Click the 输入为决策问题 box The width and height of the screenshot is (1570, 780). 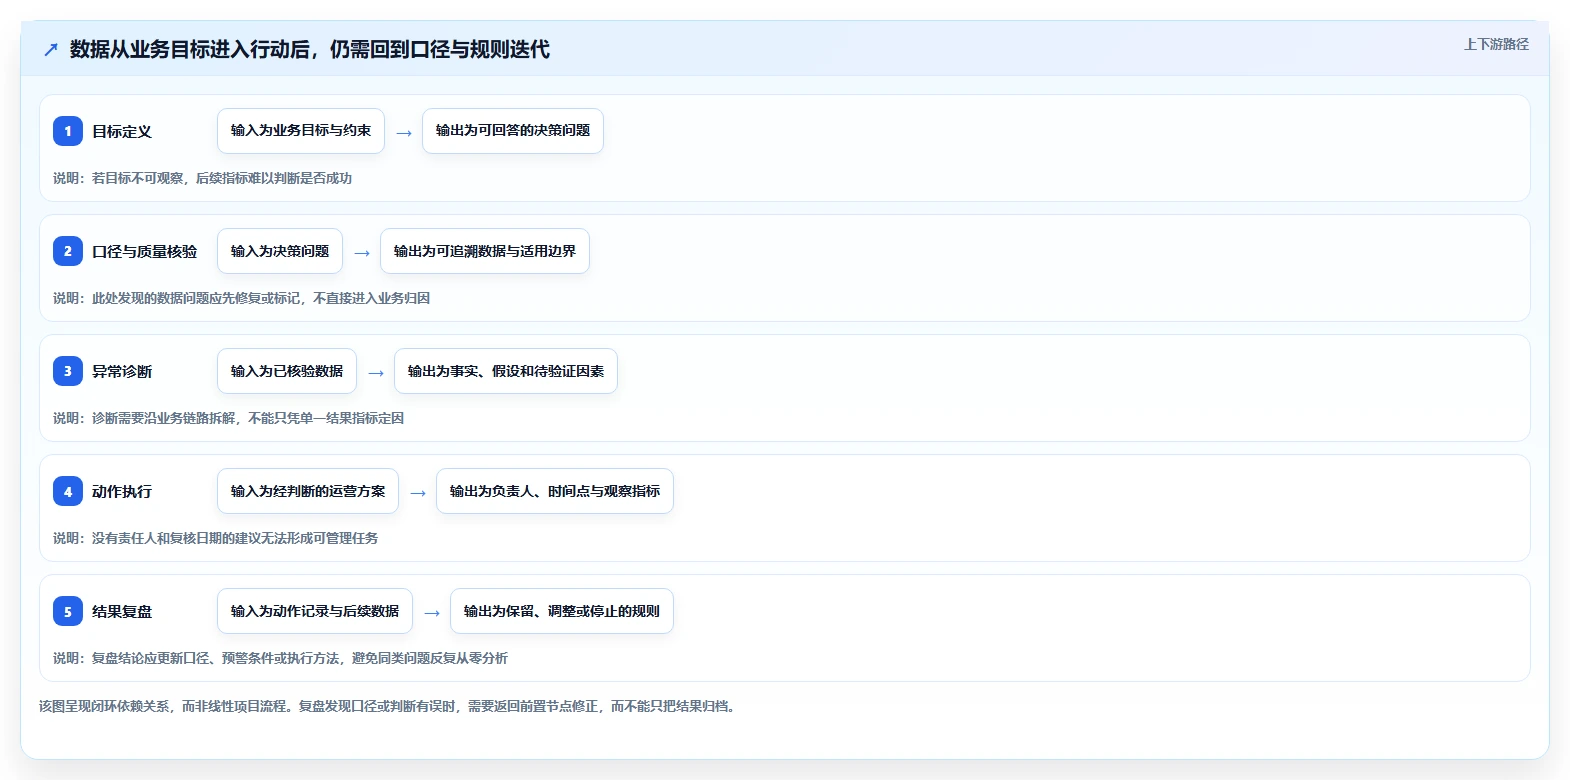280,251
